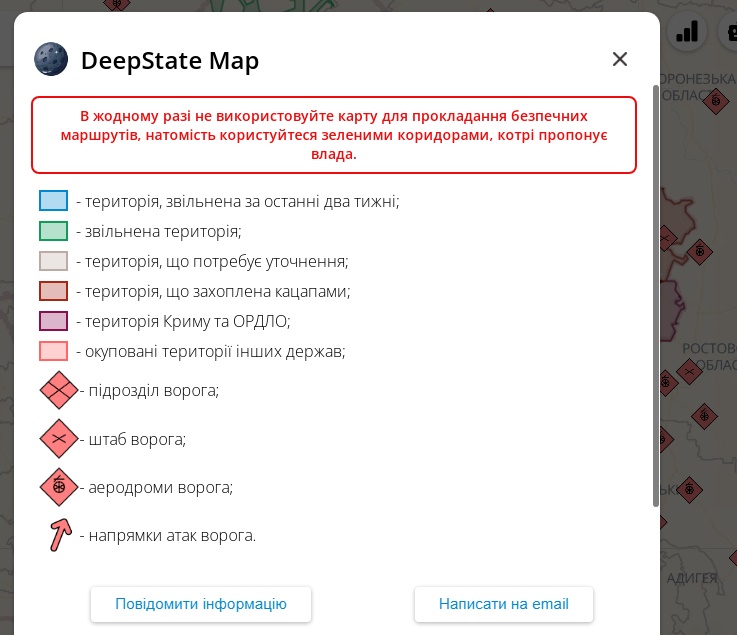The height and width of the screenshot is (635, 737).
Task: Click the map airfield marker near АДИГЕЯ
Action: click(x=690, y=489)
